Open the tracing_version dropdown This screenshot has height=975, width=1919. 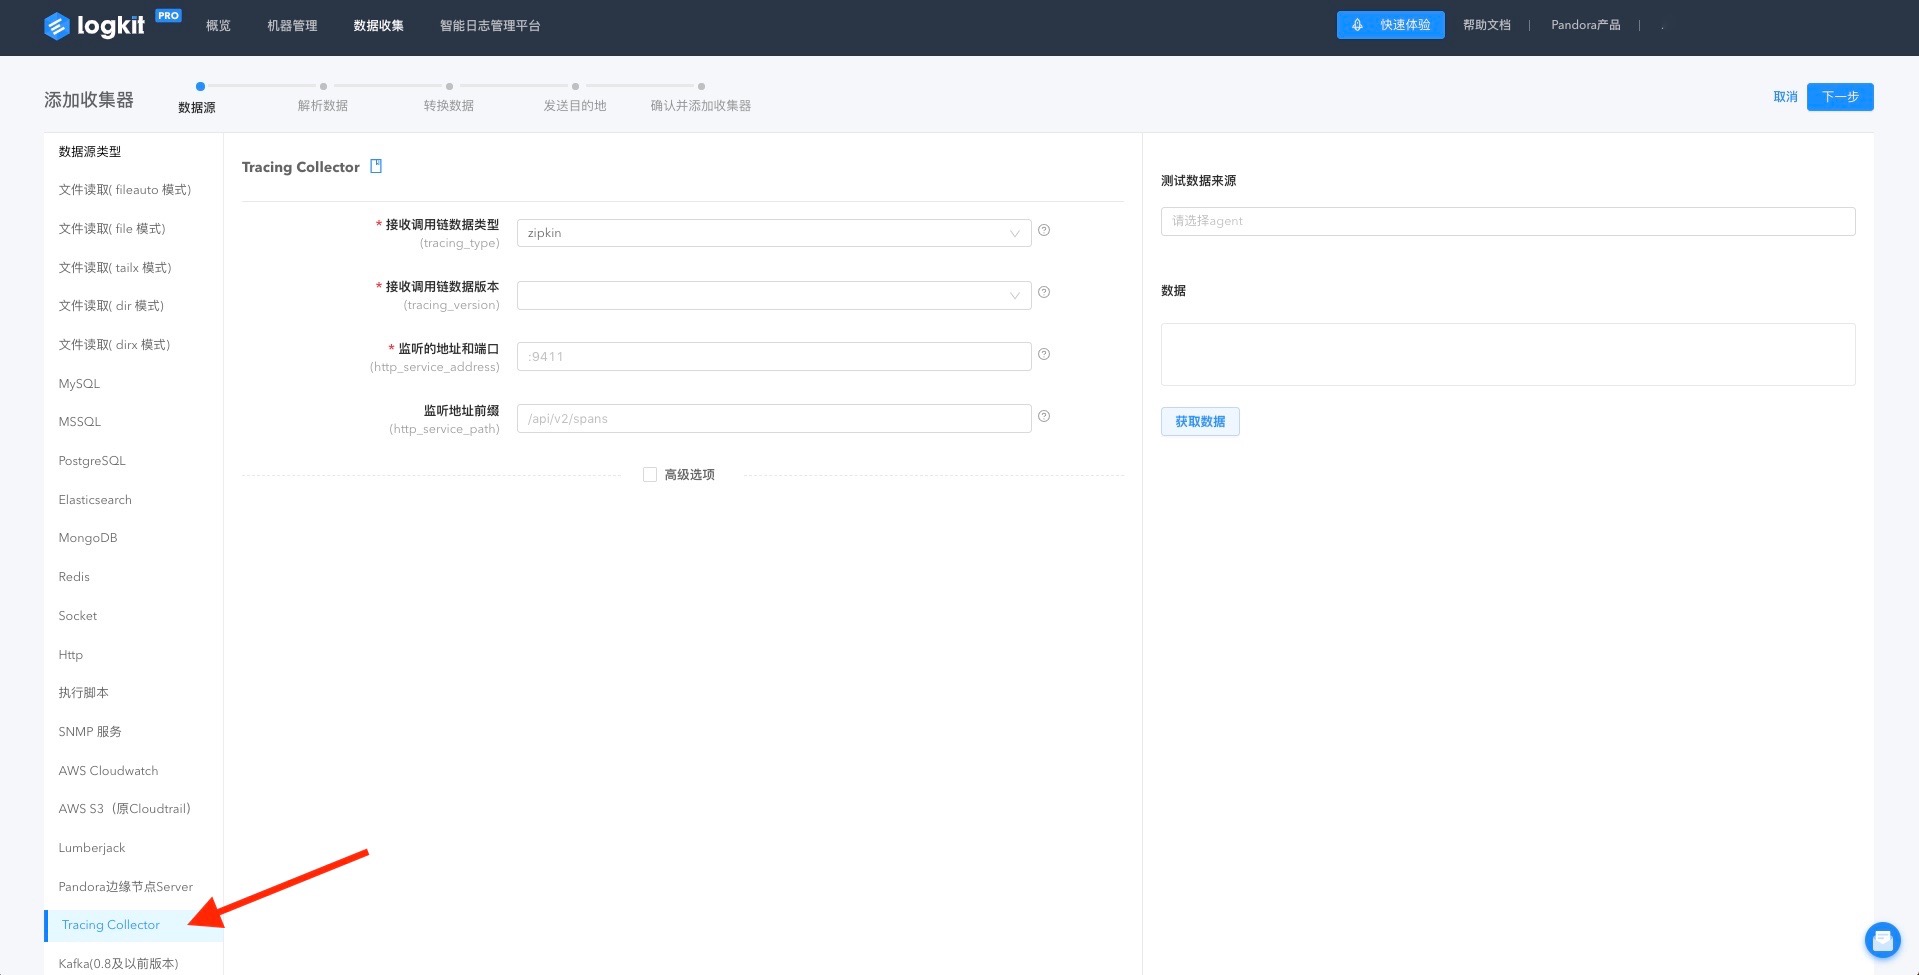tap(774, 295)
